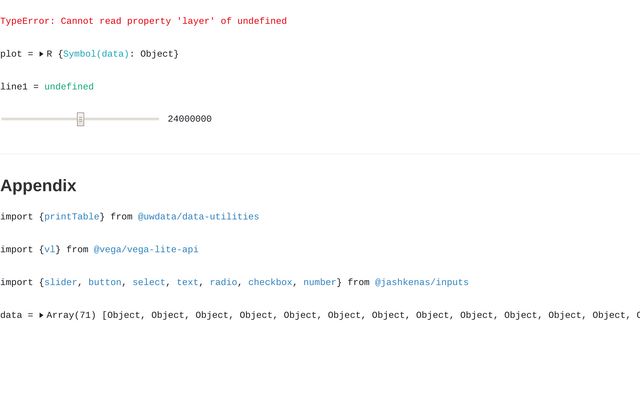This screenshot has height=400, width=640.
Task: Click the checkbox import name
Action: coord(270,282)
